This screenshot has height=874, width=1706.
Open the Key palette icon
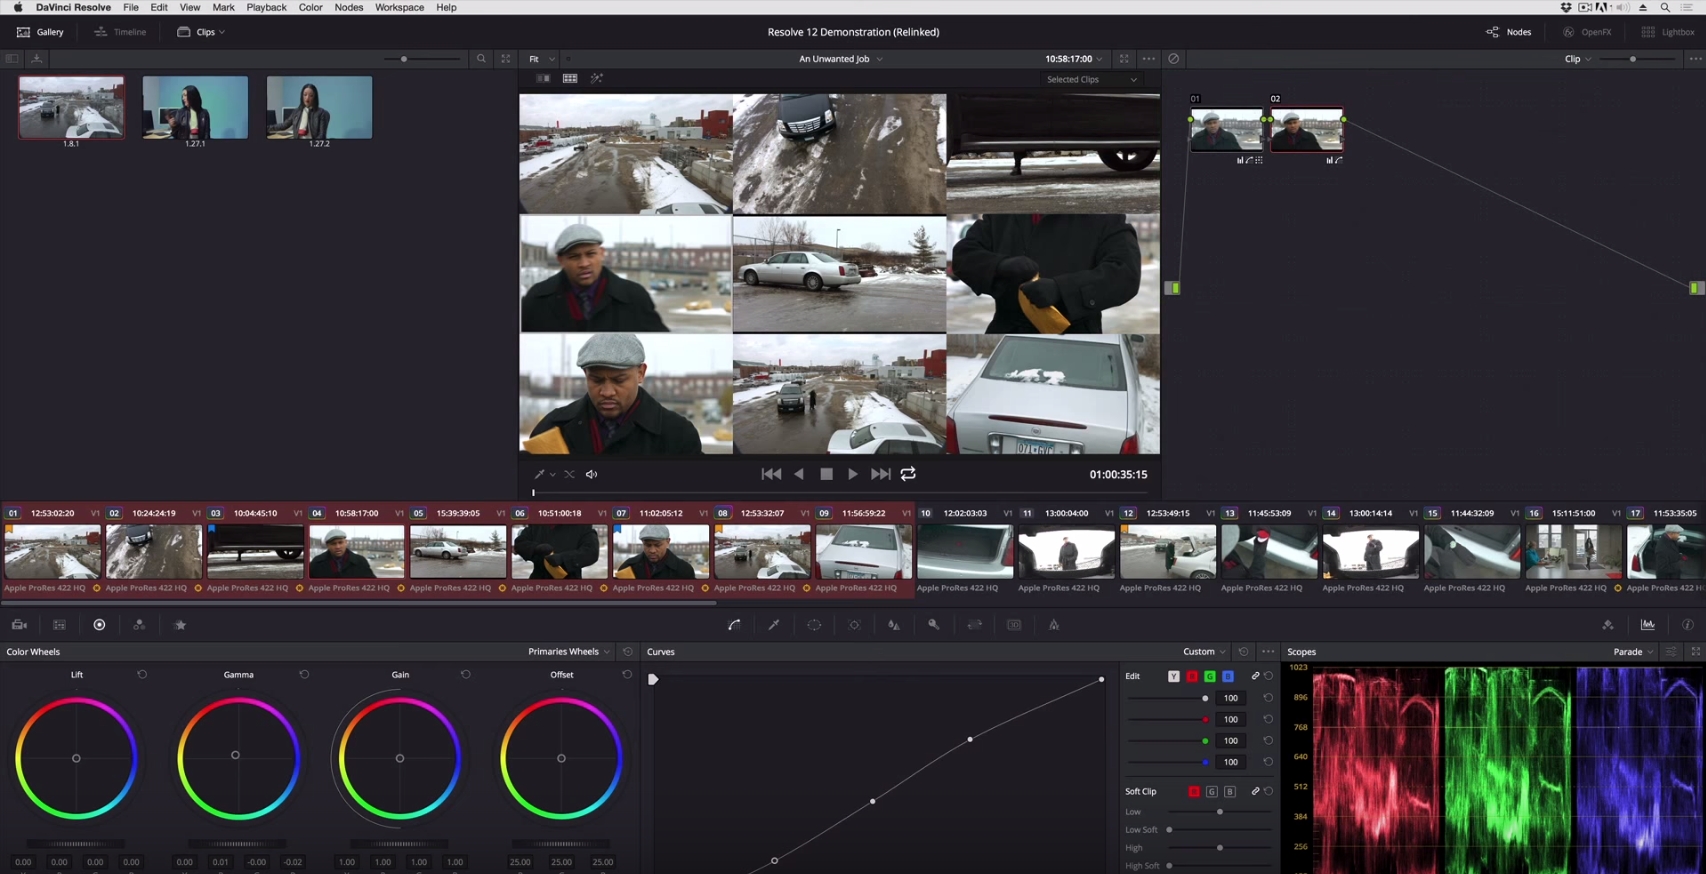(934, 625)
